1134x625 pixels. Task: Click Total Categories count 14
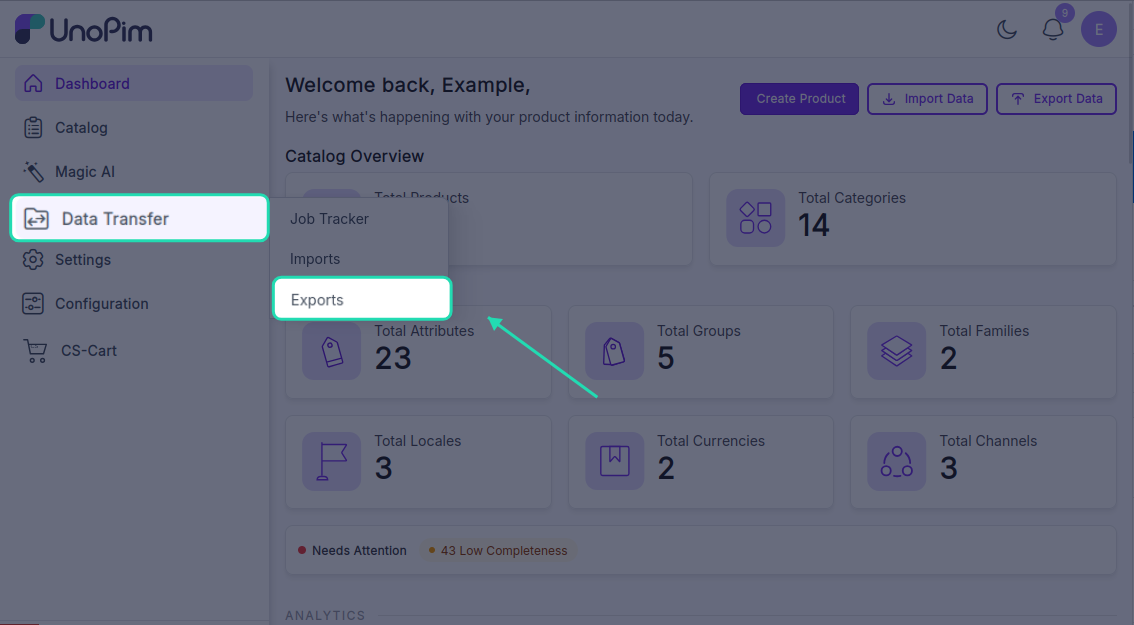pyautogui.click(x=814, y=226)
